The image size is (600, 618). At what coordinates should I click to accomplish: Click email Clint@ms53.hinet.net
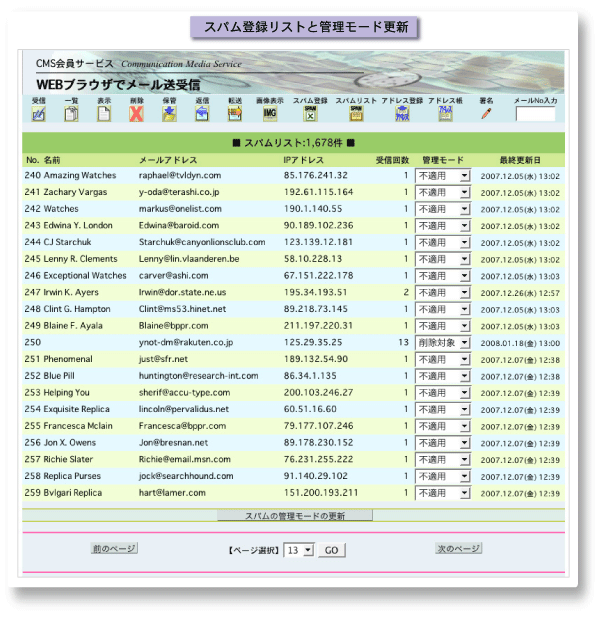(182, 309)
